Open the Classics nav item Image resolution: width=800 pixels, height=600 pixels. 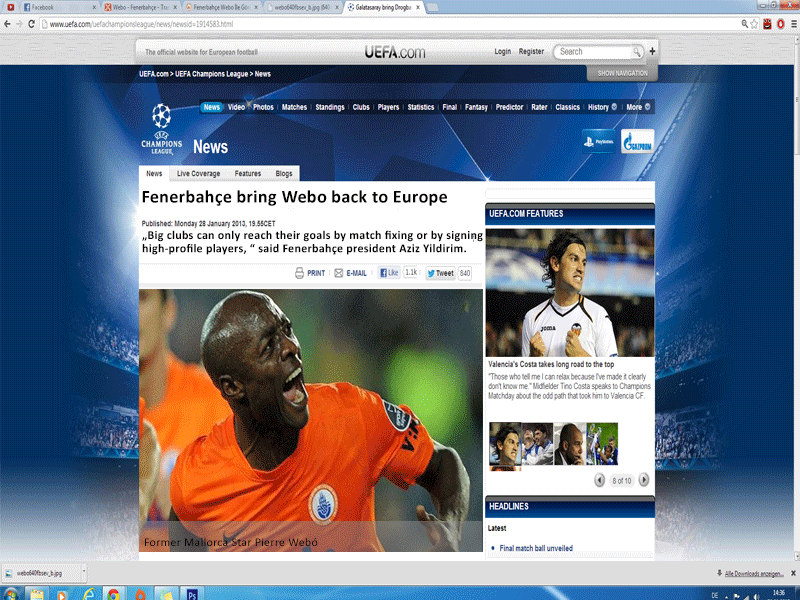567,107
